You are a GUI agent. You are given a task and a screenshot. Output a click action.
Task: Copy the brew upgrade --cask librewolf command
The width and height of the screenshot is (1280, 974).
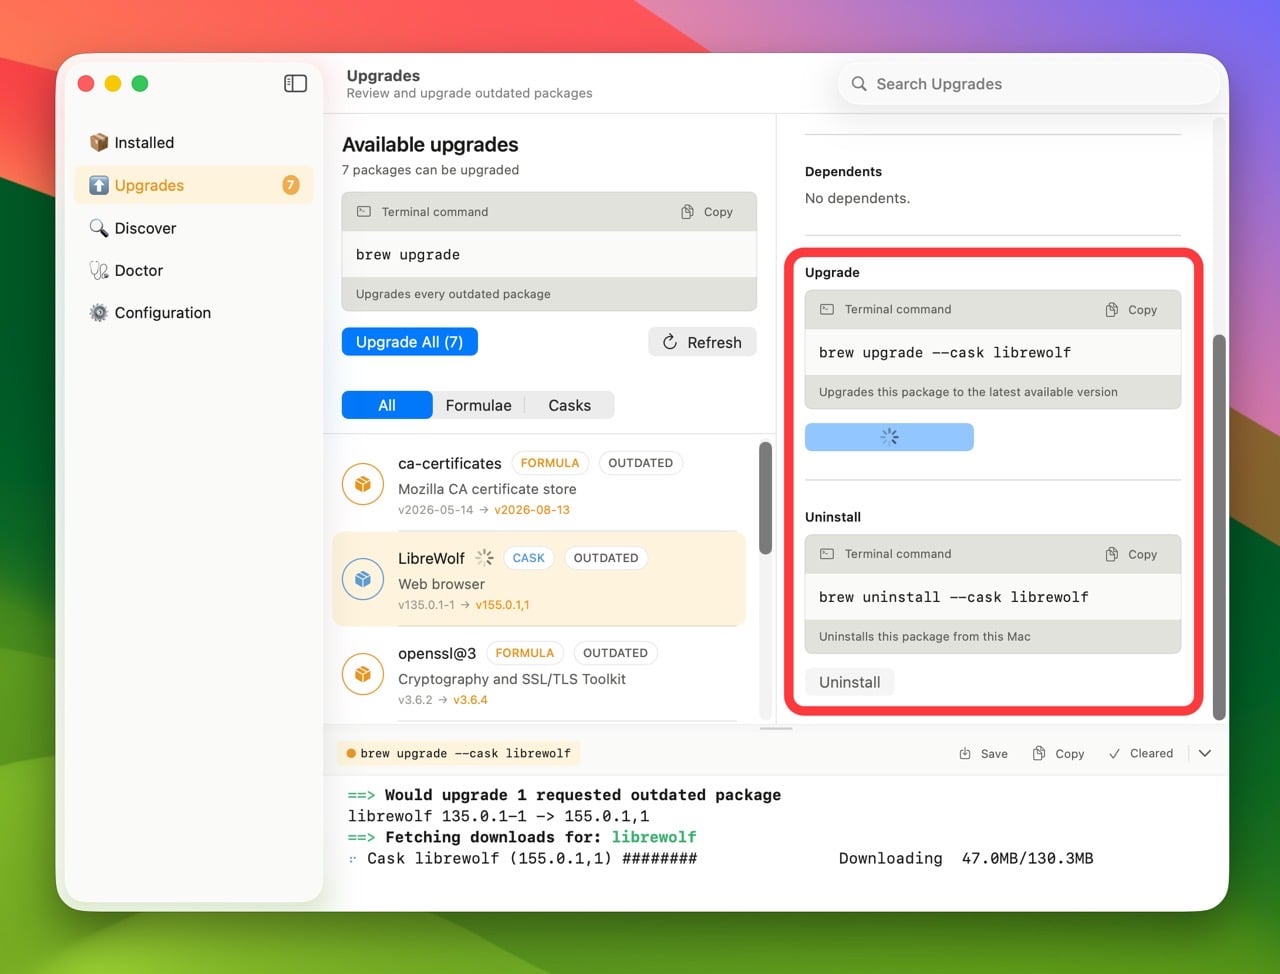coord(1131,310)
